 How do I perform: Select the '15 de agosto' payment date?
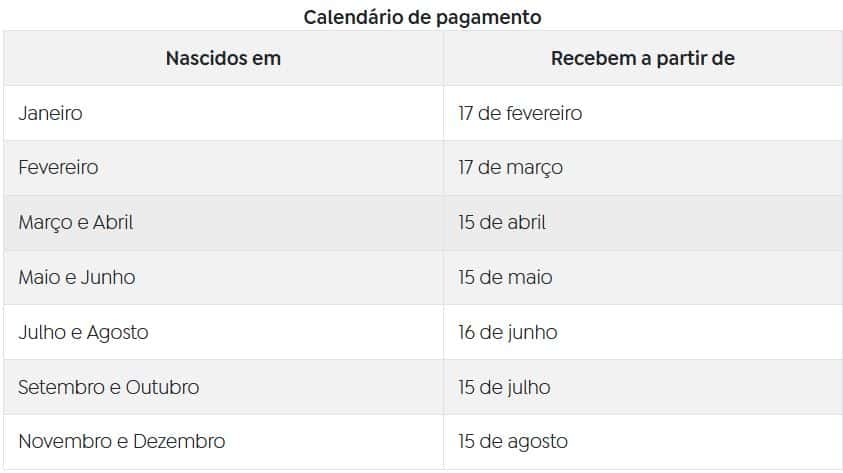coord(513,441)
